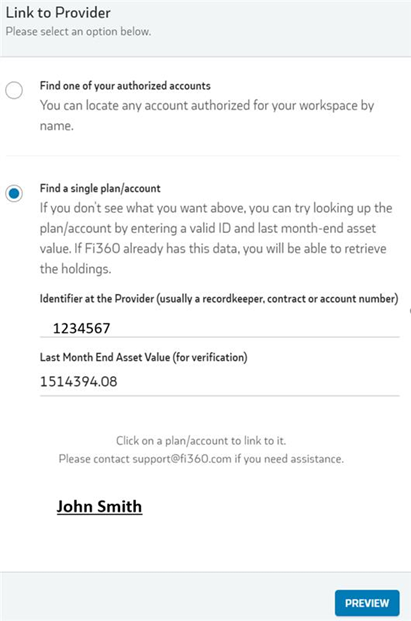Click the support@fi360.com email address
This screenshot has height=621, width=411.
point(182,459)
